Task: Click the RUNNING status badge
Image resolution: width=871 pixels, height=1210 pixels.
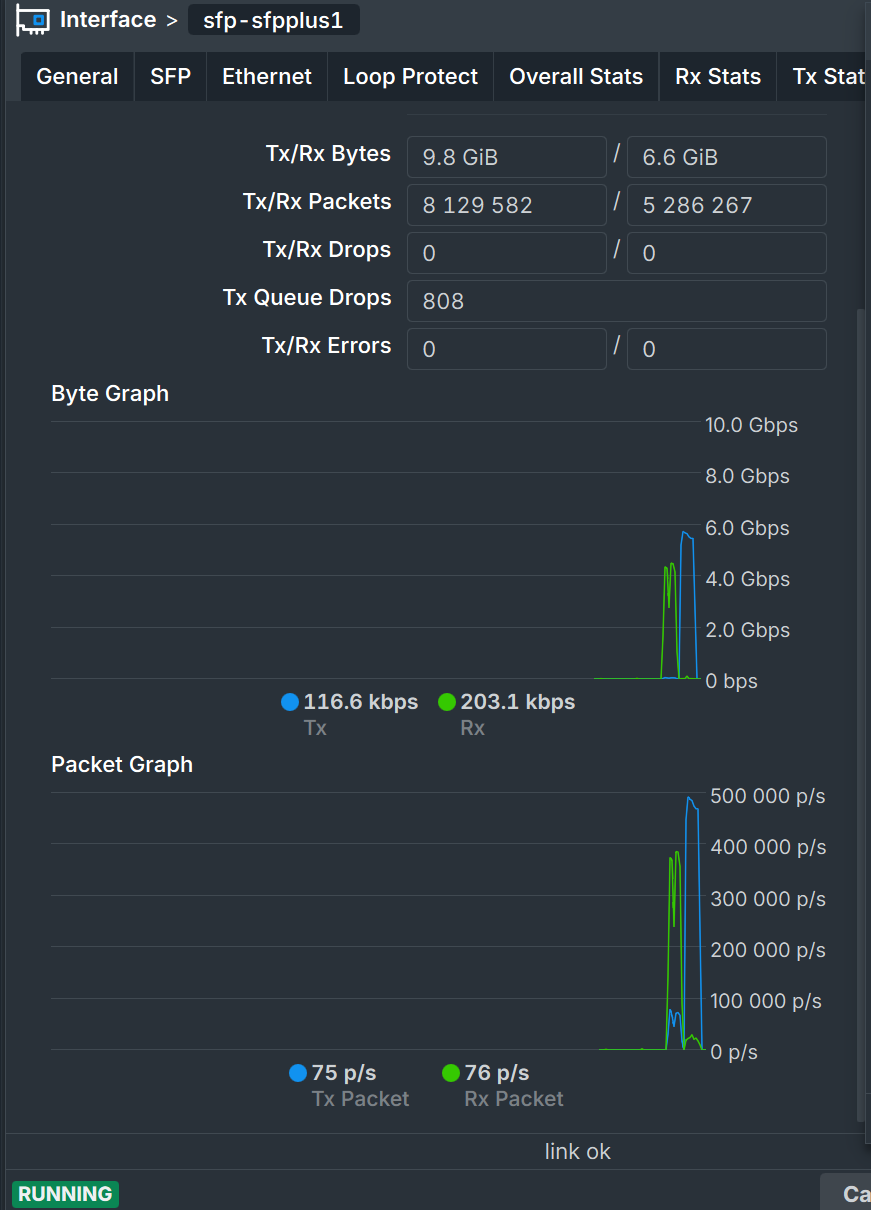Action: click(65, 1194)
